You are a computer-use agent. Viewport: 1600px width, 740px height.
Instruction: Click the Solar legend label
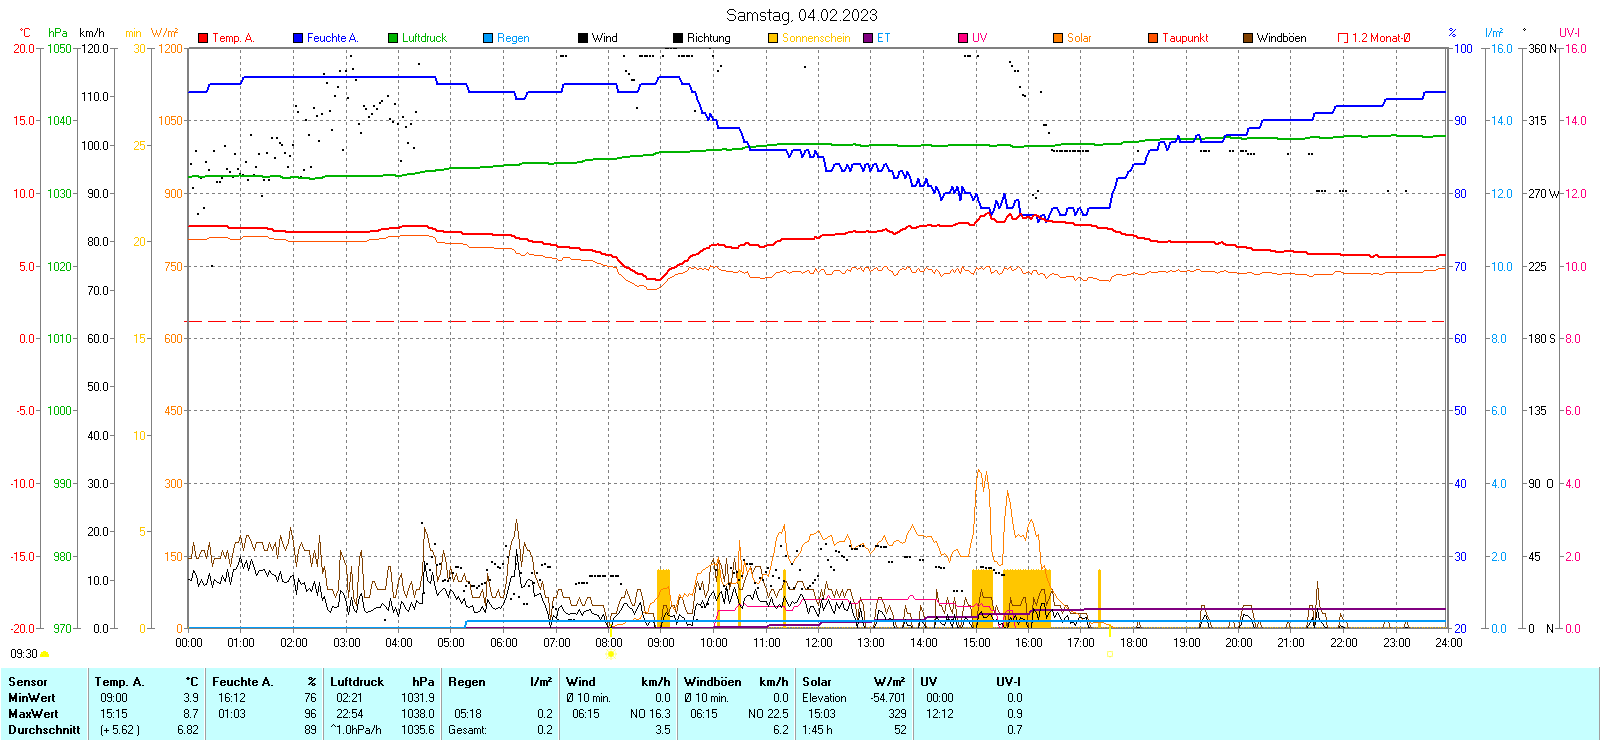1079,38
